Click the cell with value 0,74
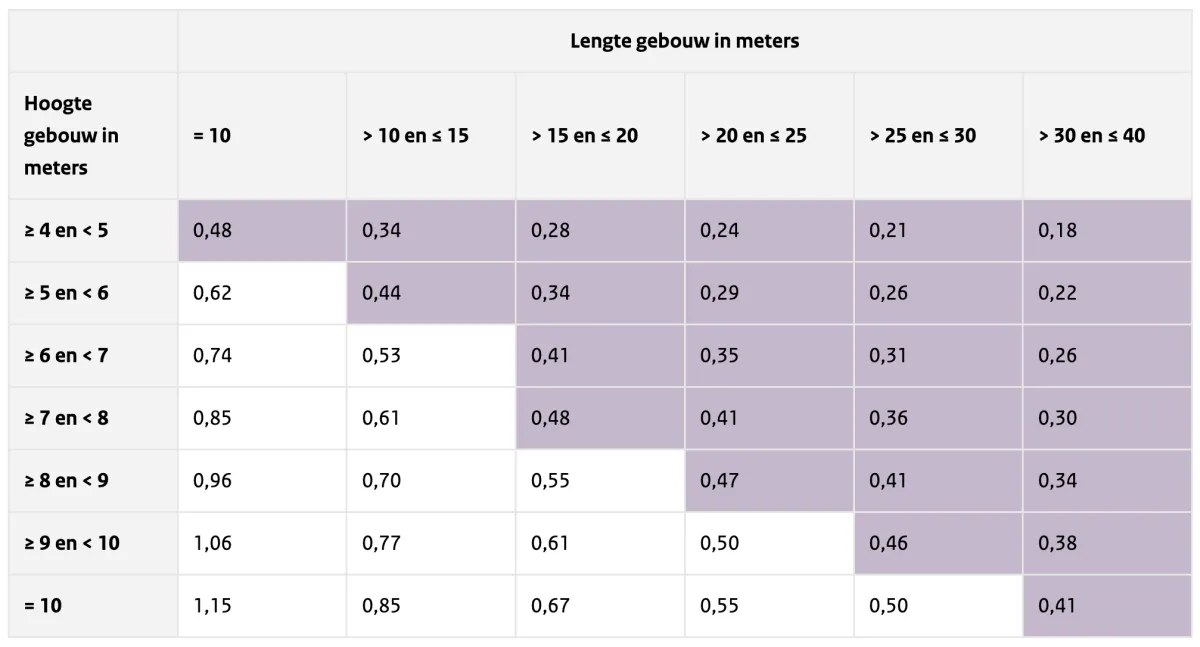 pyautogui.click(x=212, y=355)
